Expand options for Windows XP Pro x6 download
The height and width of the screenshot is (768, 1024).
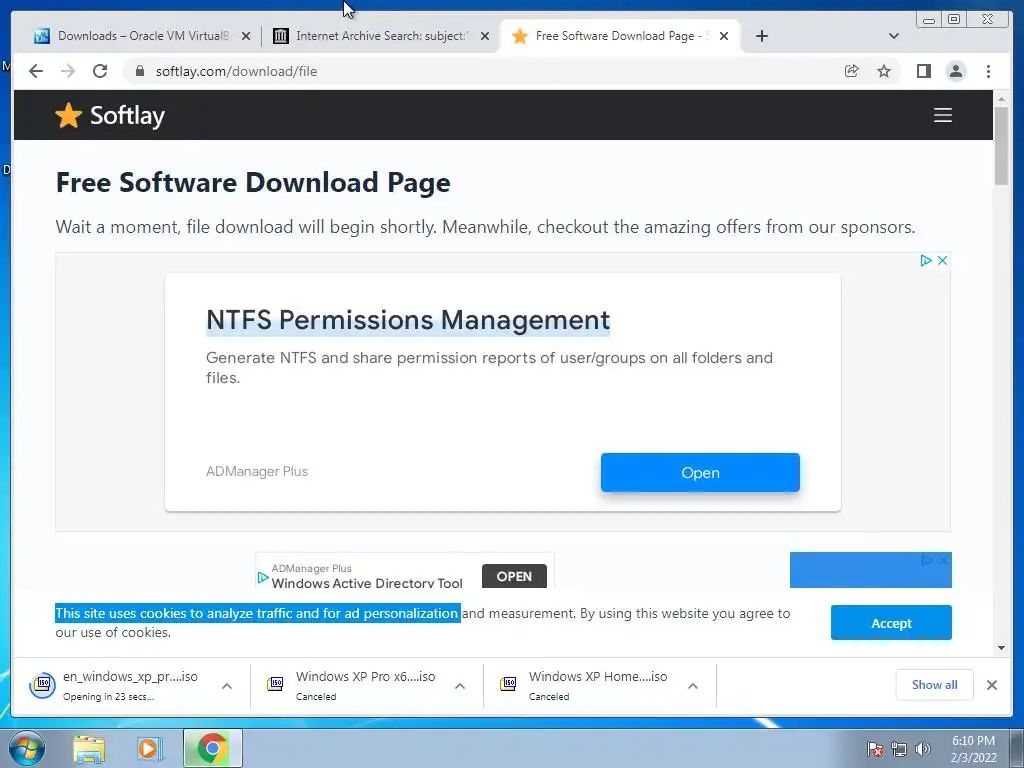(460, 686)
